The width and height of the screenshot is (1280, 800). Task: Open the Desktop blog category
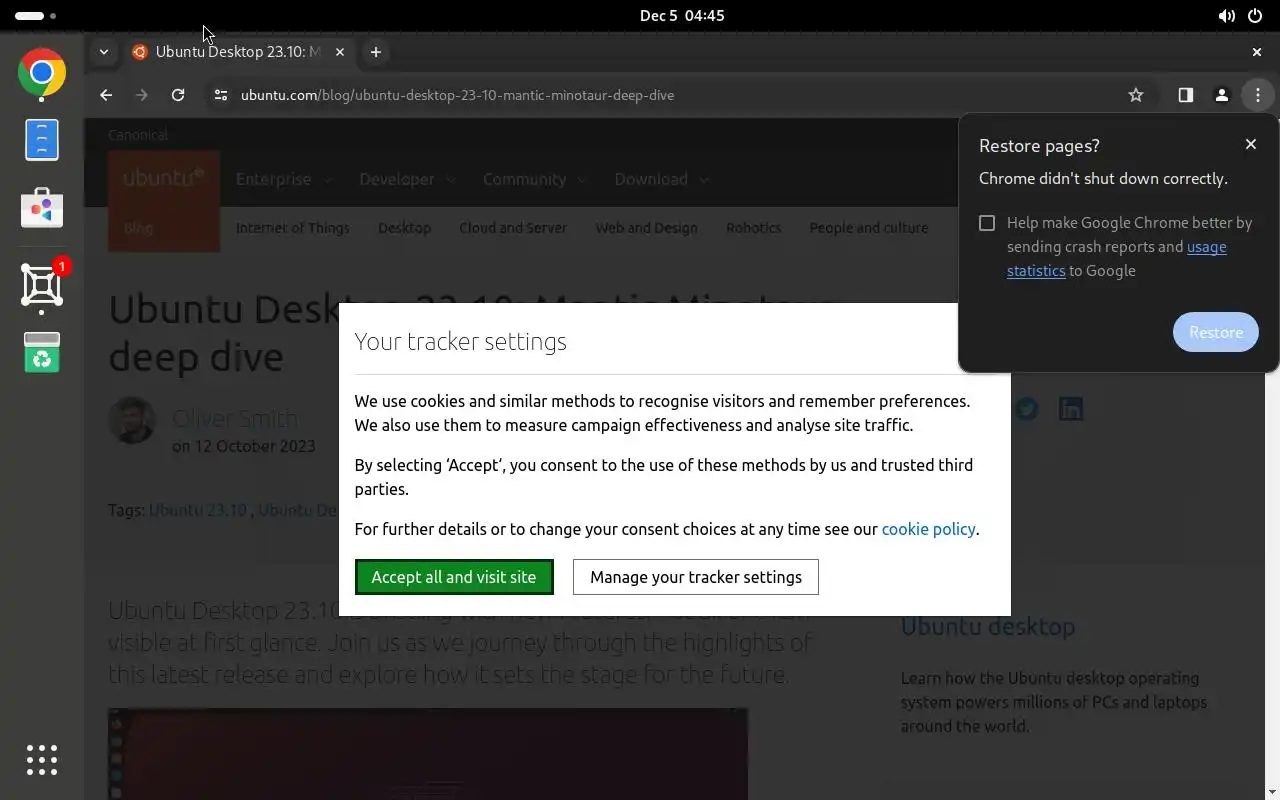(x=404, y=228)
